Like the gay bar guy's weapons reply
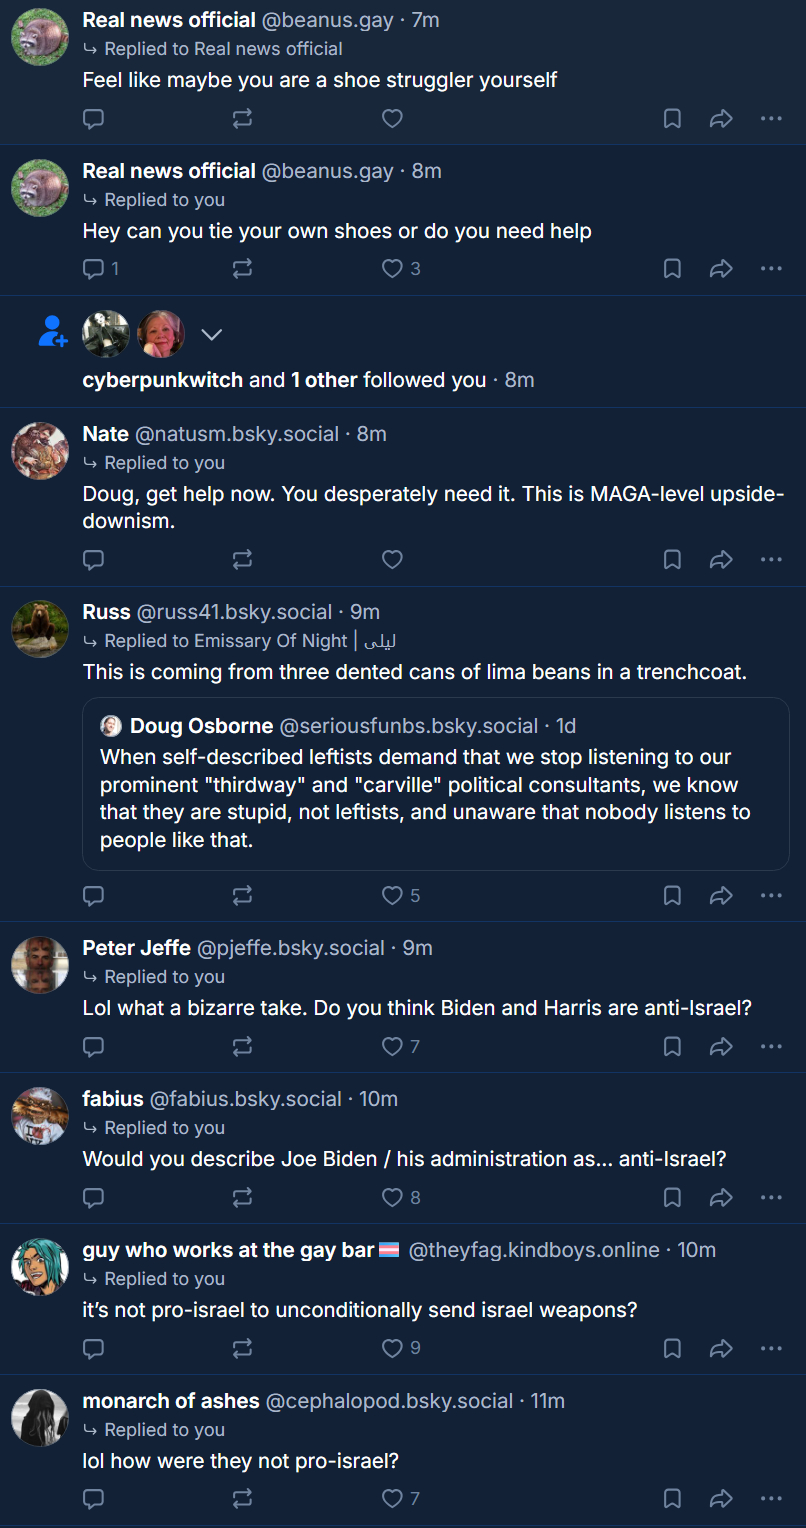Image resolution: width=806 pixels, height=1528 pixels. pos(392,1349)
